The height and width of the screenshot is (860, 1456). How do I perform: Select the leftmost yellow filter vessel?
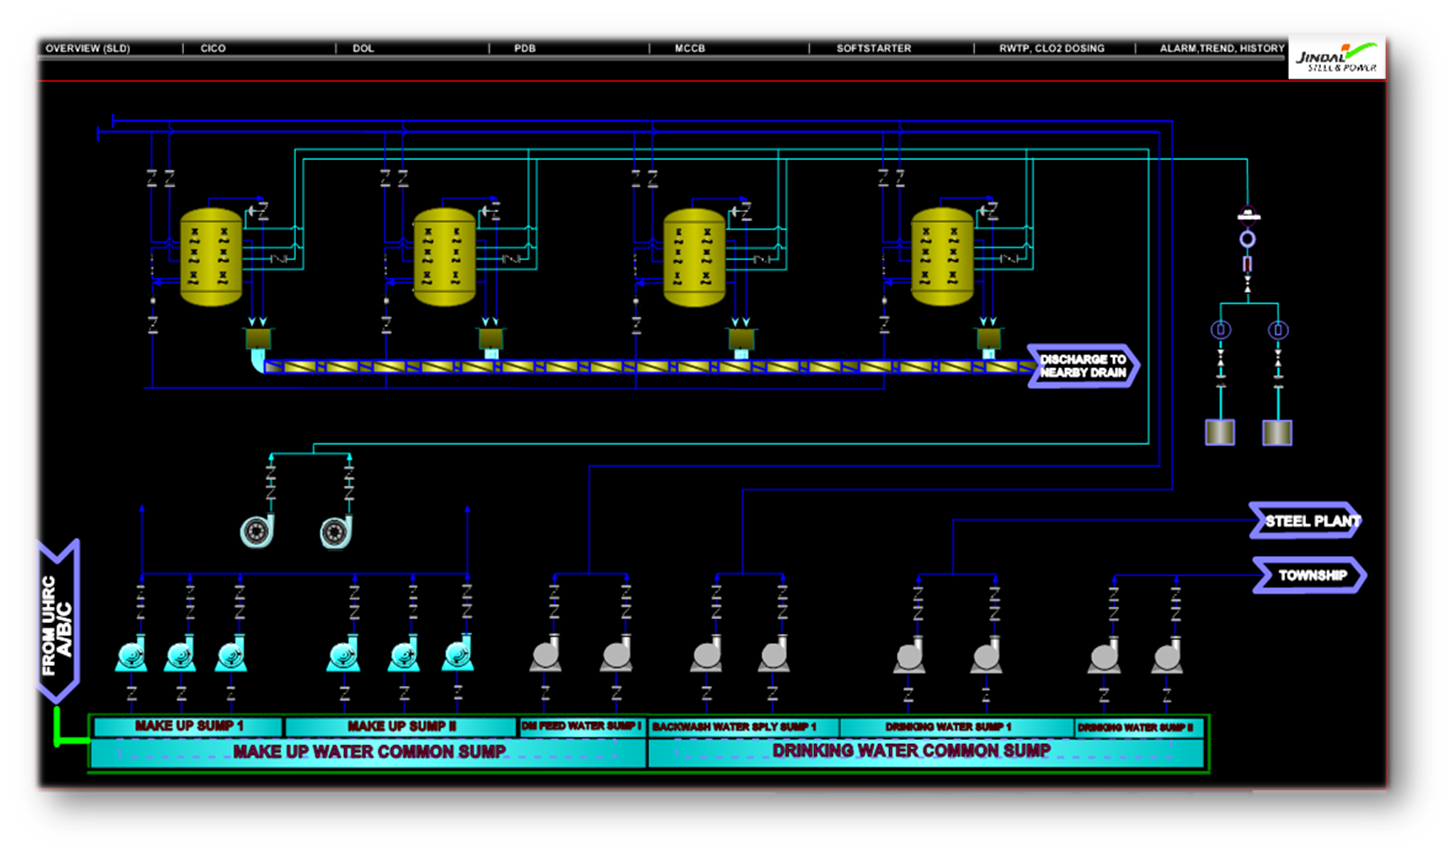[211, 256]
